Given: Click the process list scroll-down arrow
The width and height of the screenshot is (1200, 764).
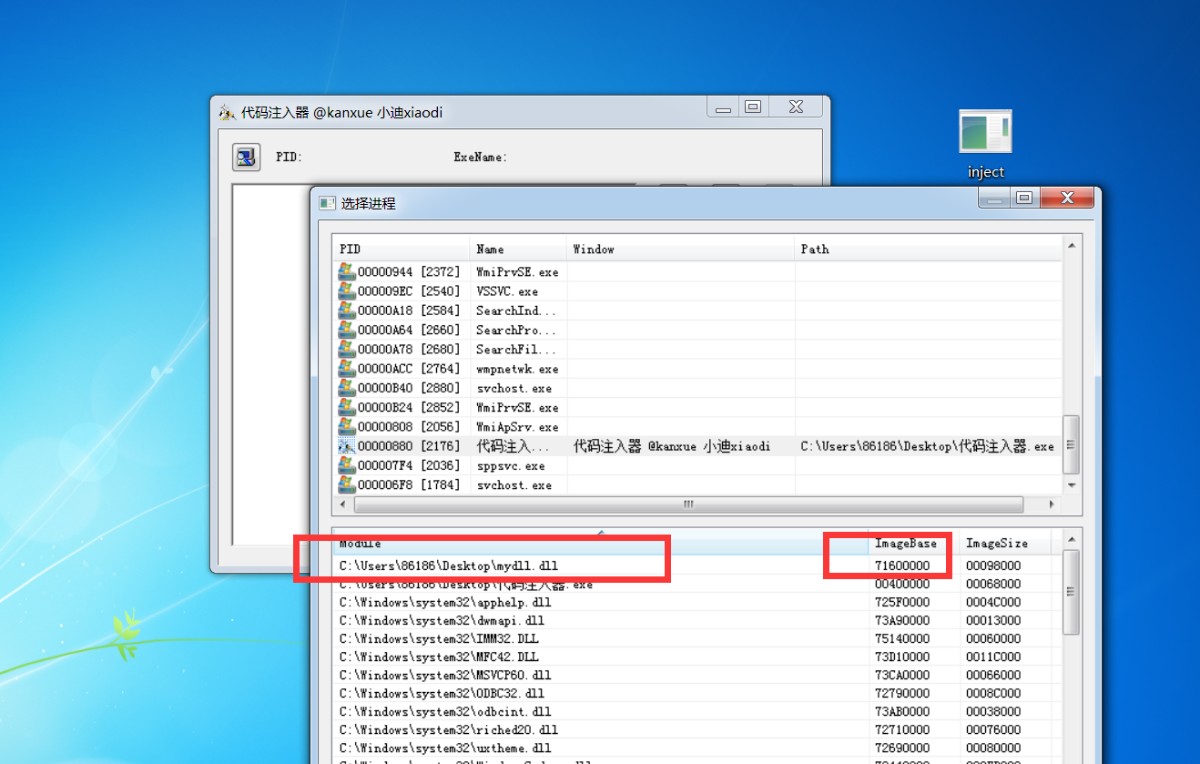Looking at the screenshot, I should coord(1071,485).
